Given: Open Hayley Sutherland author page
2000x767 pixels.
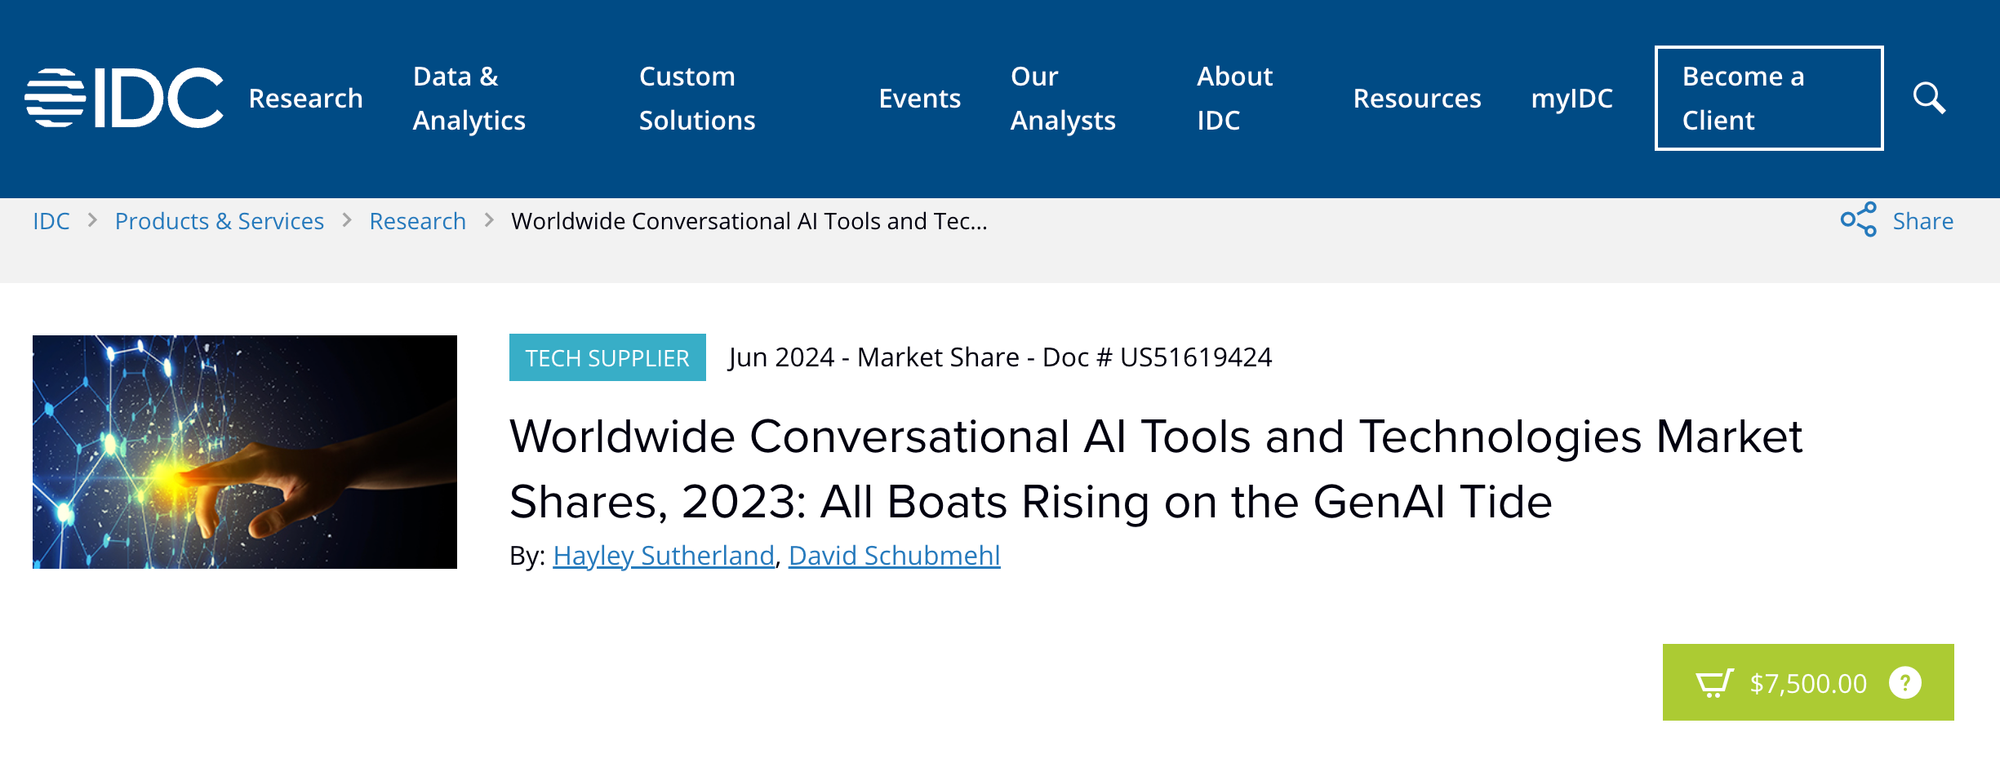Looking at the screenshot, I should tap(664, 555).
